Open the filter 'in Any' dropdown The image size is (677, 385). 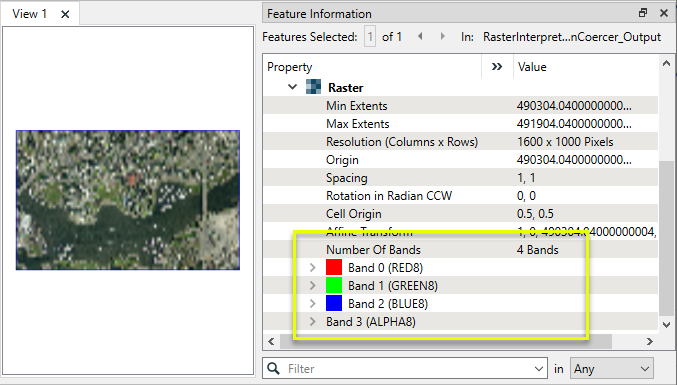coord(611,369)
